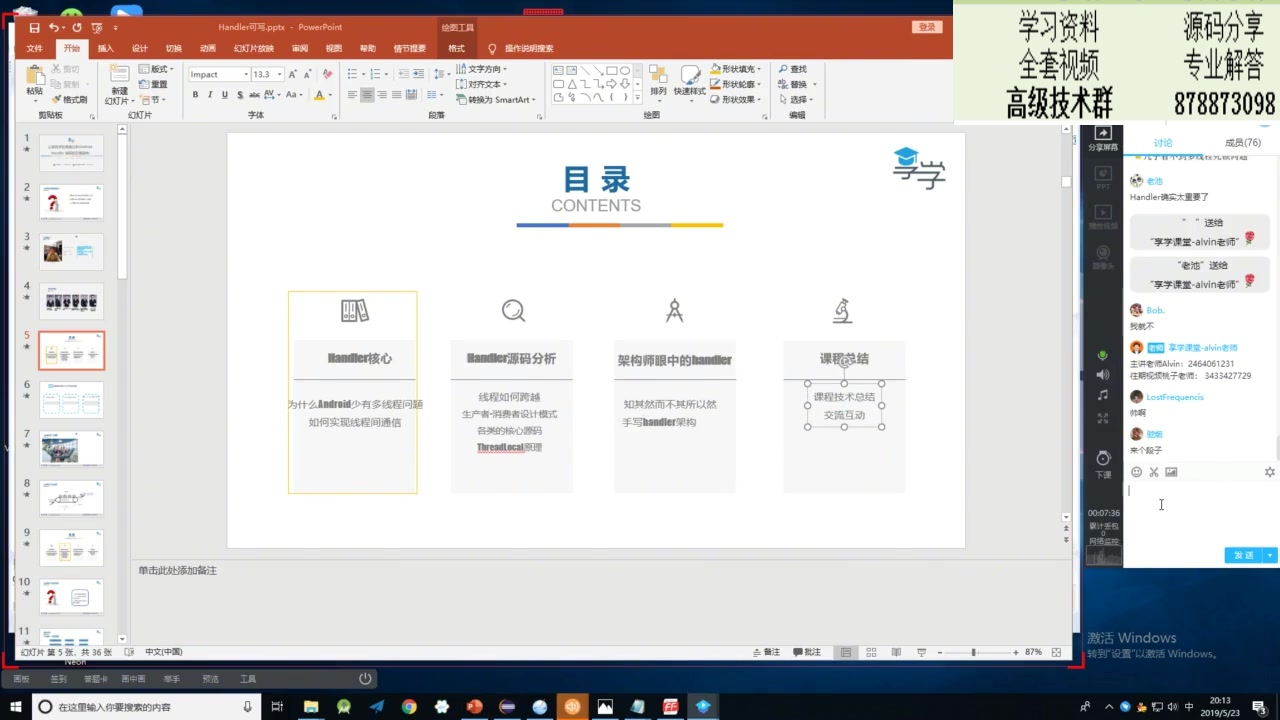Toggle Underline formatting

[x=225, y=95]
